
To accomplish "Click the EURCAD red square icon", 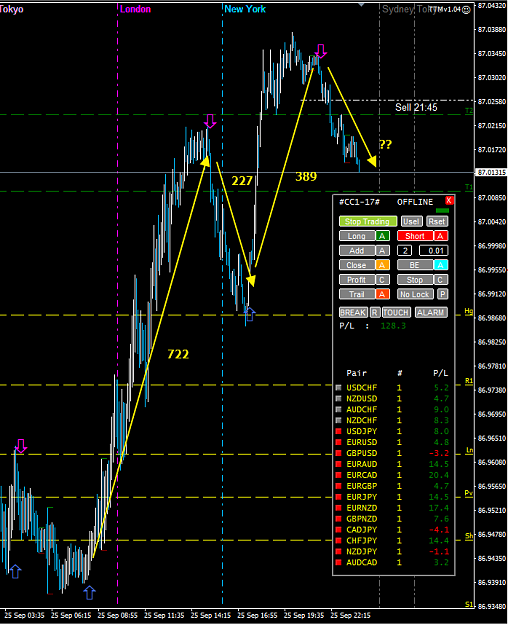I will point(339,475).
